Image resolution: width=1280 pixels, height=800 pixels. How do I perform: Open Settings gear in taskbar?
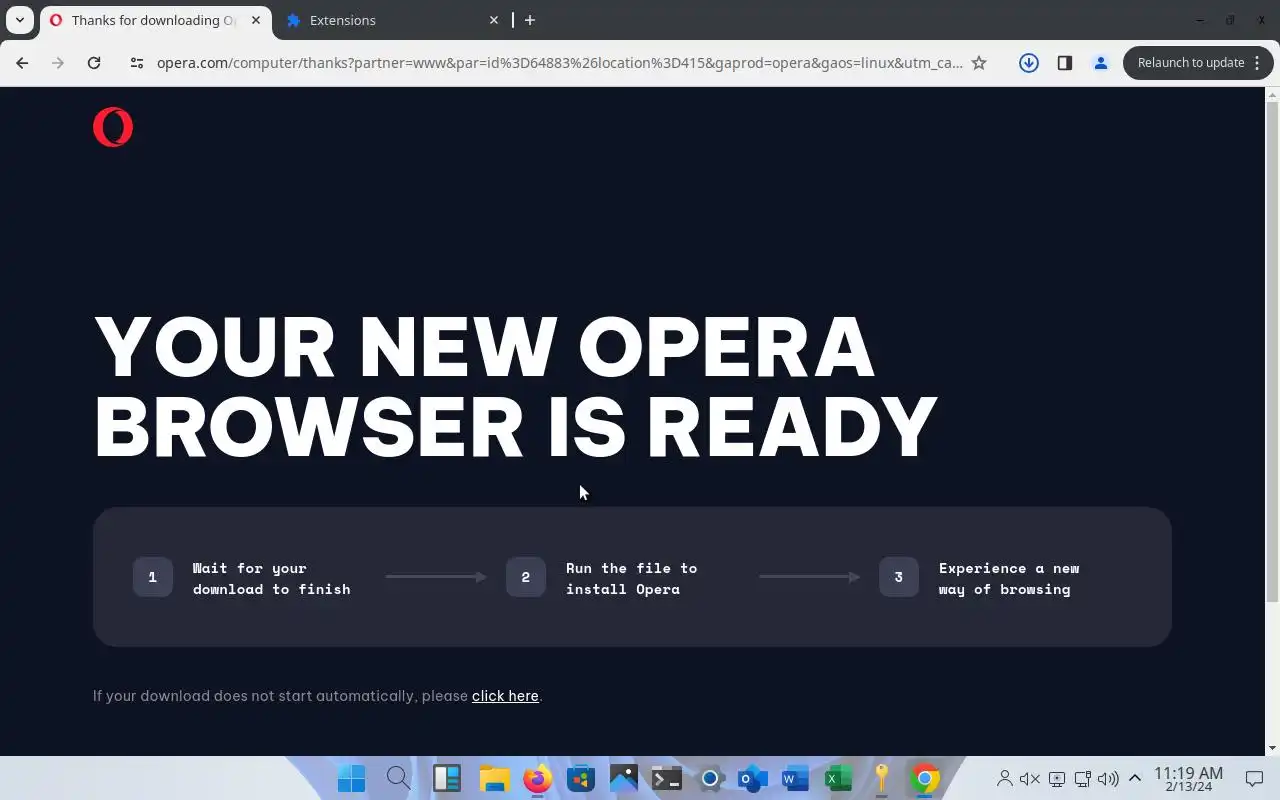(x=711, y=779)
